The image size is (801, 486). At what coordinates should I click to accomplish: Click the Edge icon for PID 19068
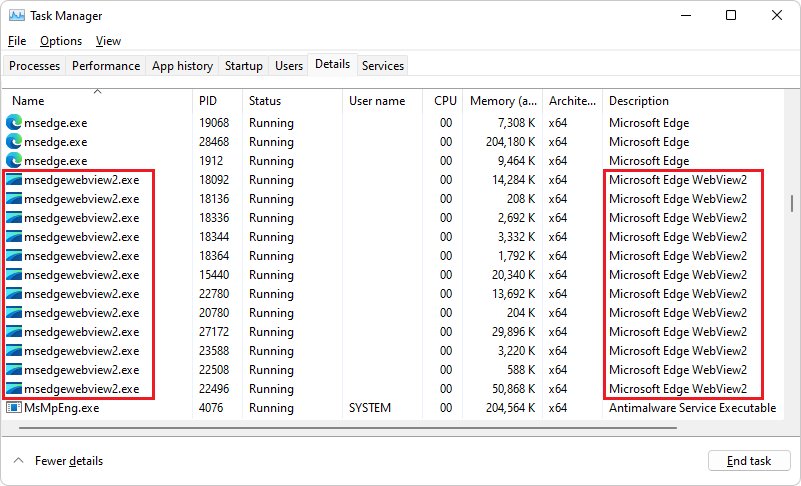(14, 123)
